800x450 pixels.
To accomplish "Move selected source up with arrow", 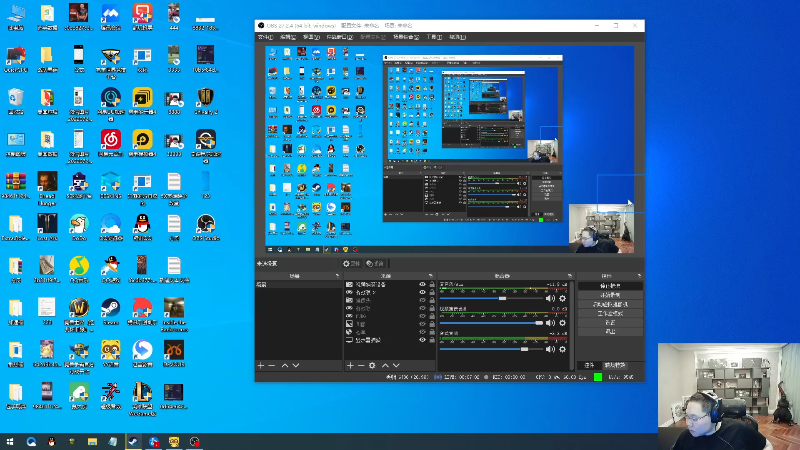I will pyautogui.click(x=385, y=366).
